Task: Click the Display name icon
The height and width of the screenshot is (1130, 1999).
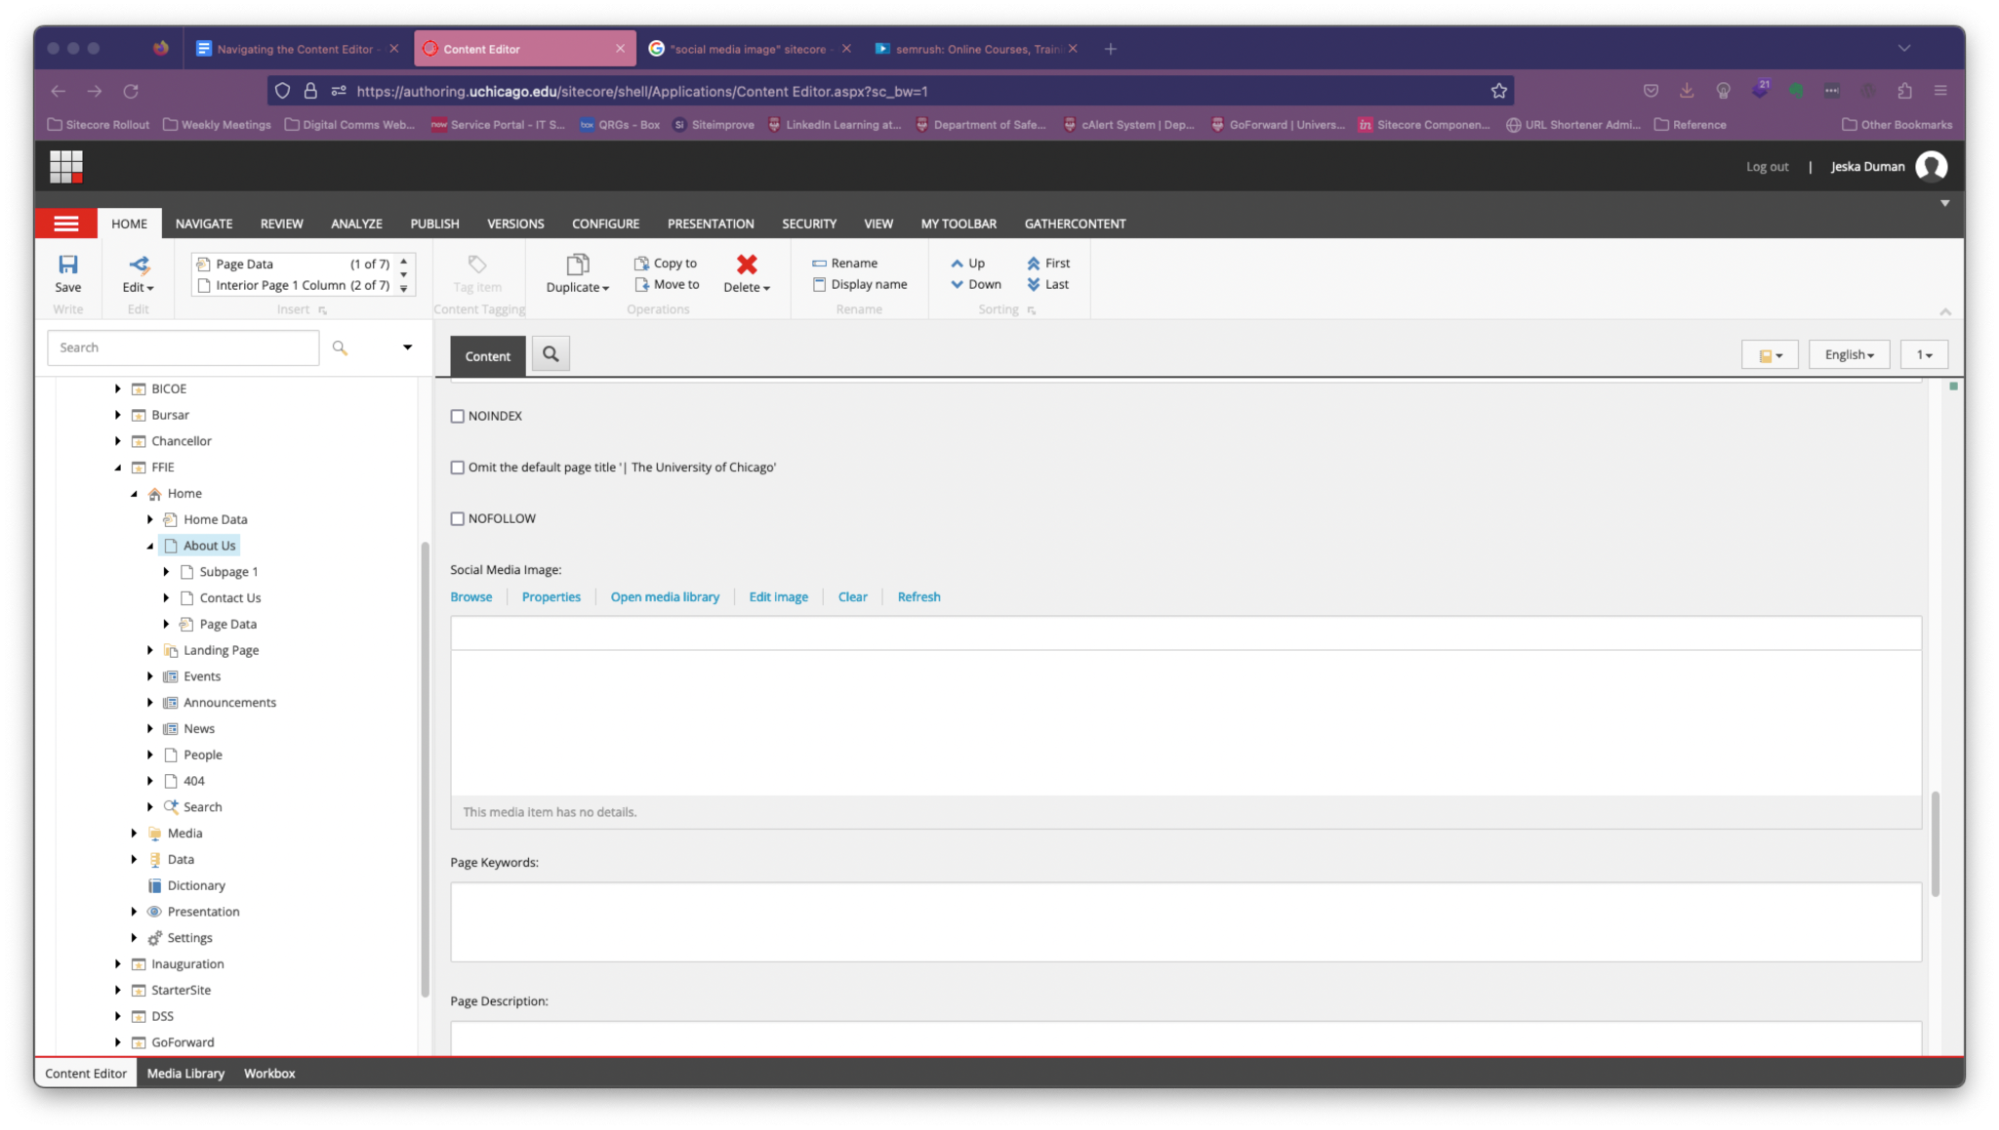Action: point(819,284)
